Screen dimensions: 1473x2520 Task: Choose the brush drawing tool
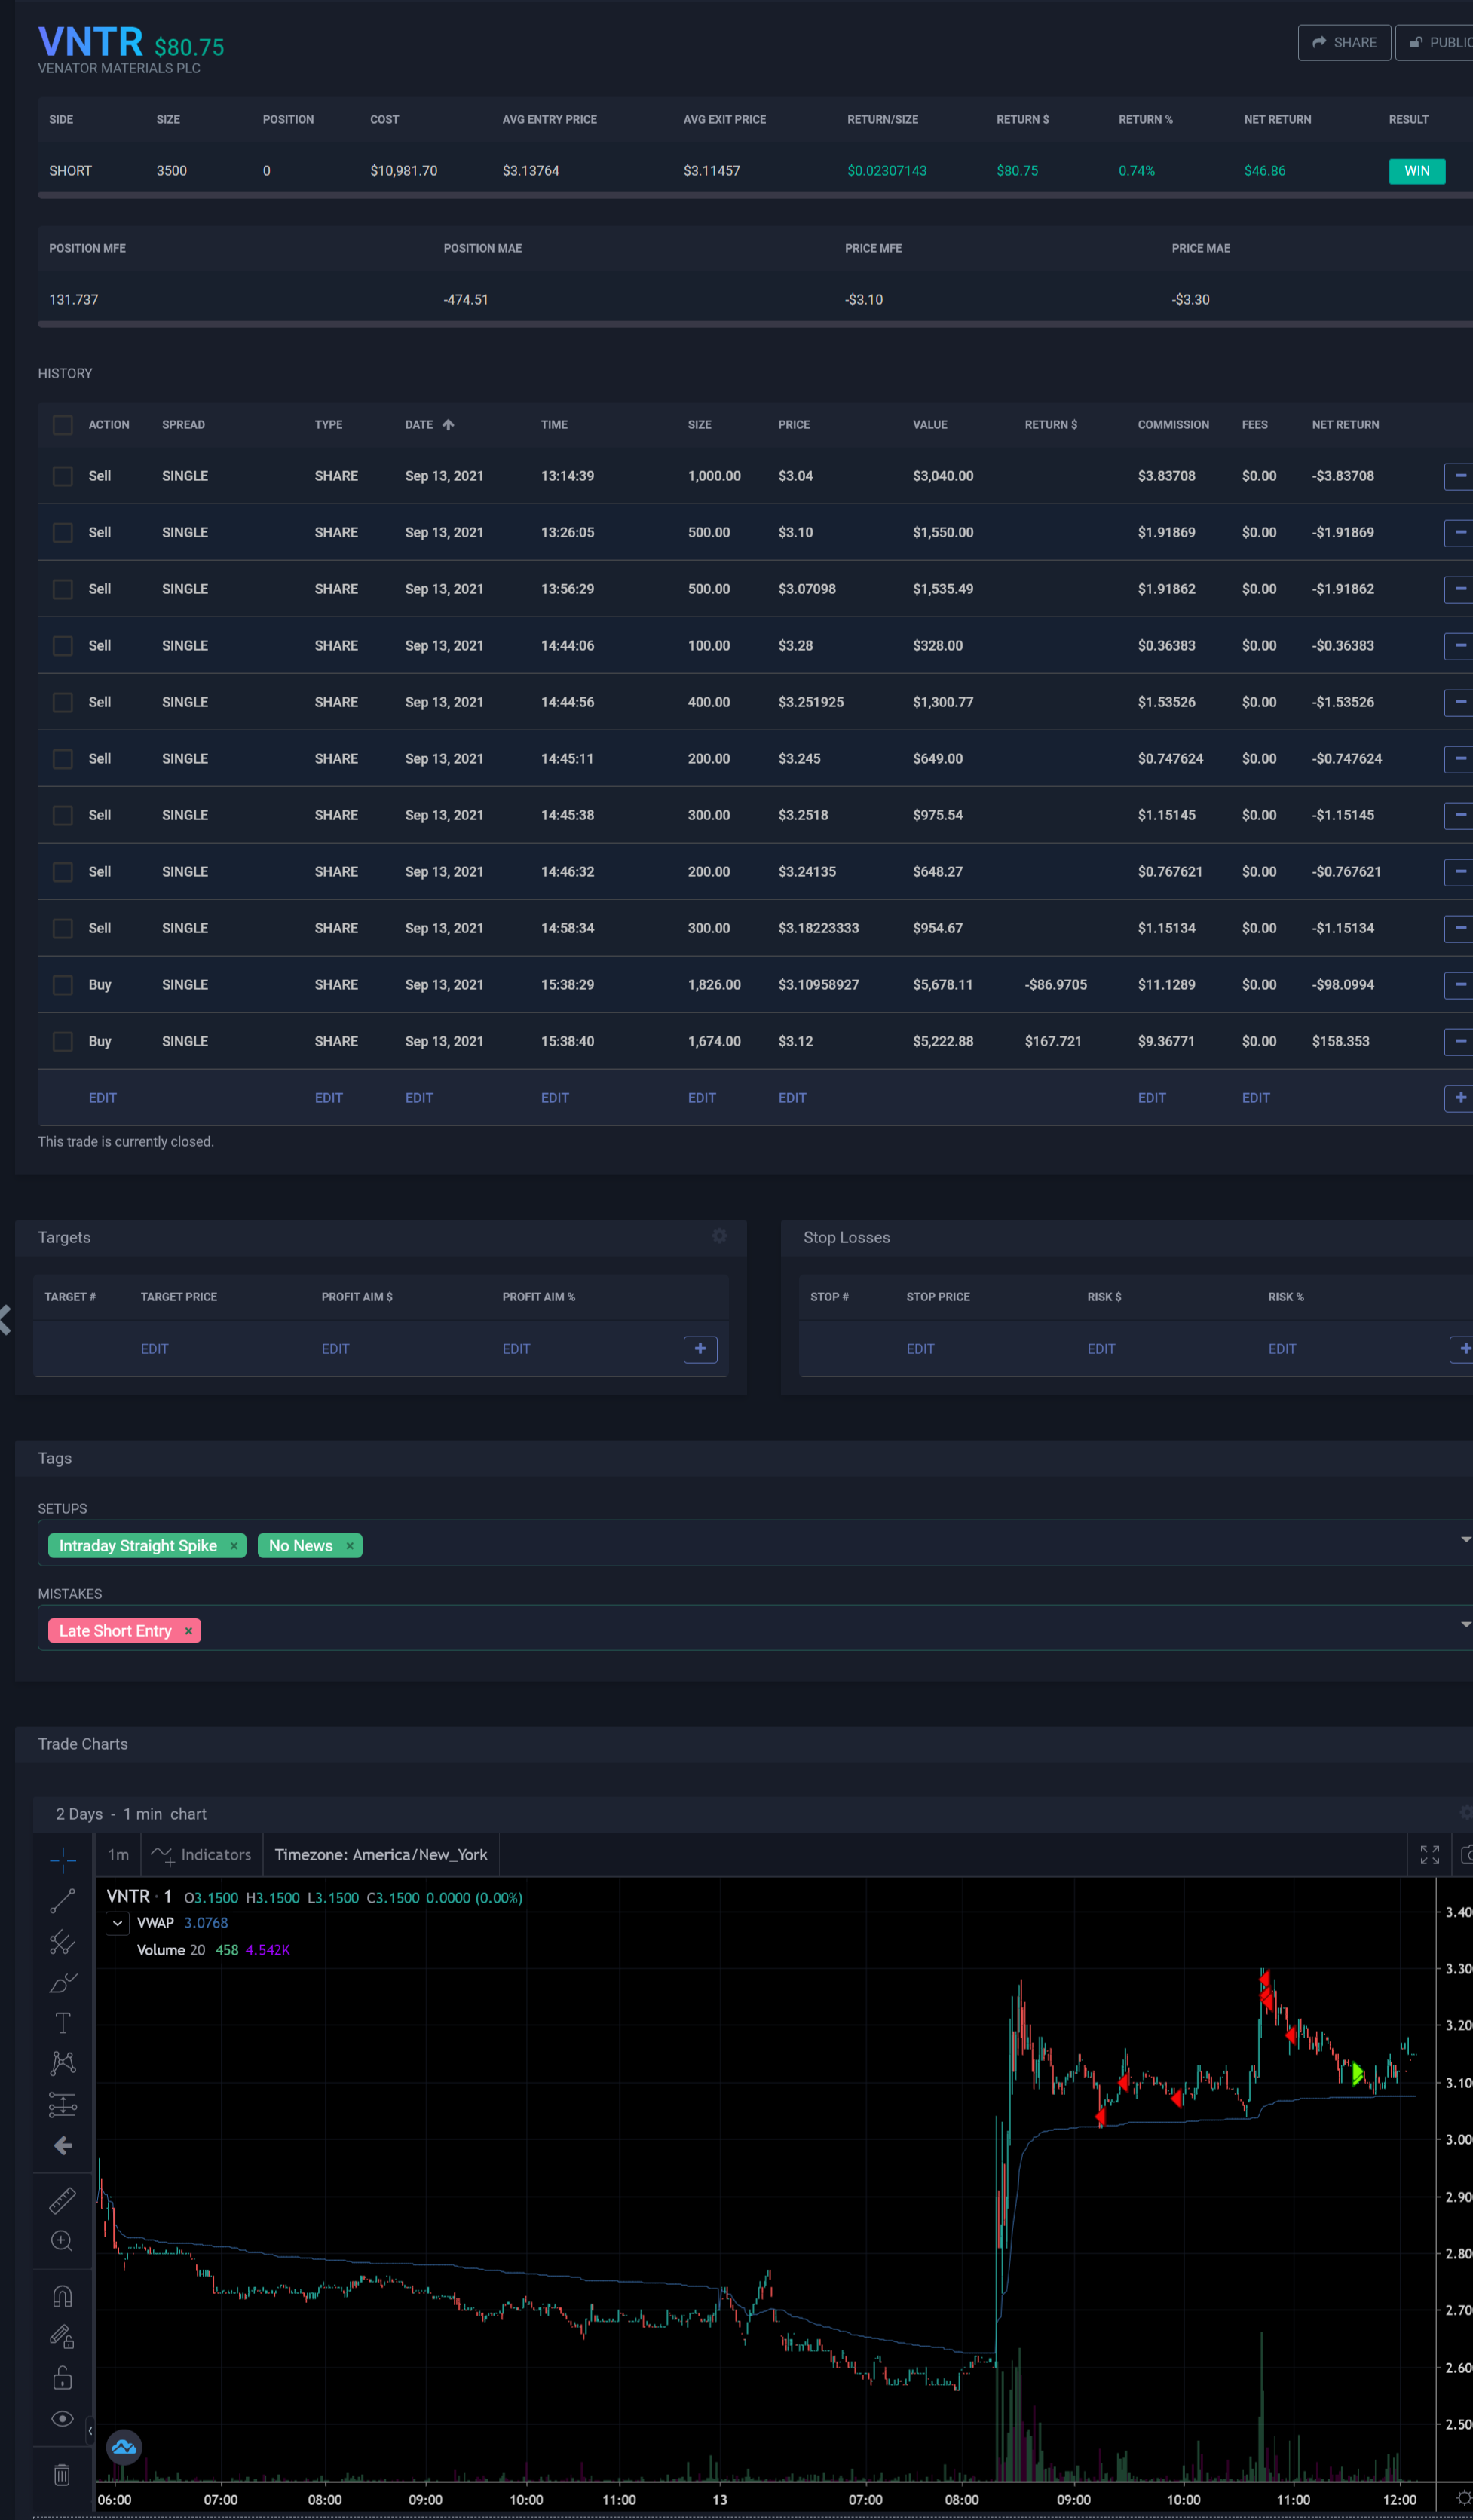point(62,1983)
